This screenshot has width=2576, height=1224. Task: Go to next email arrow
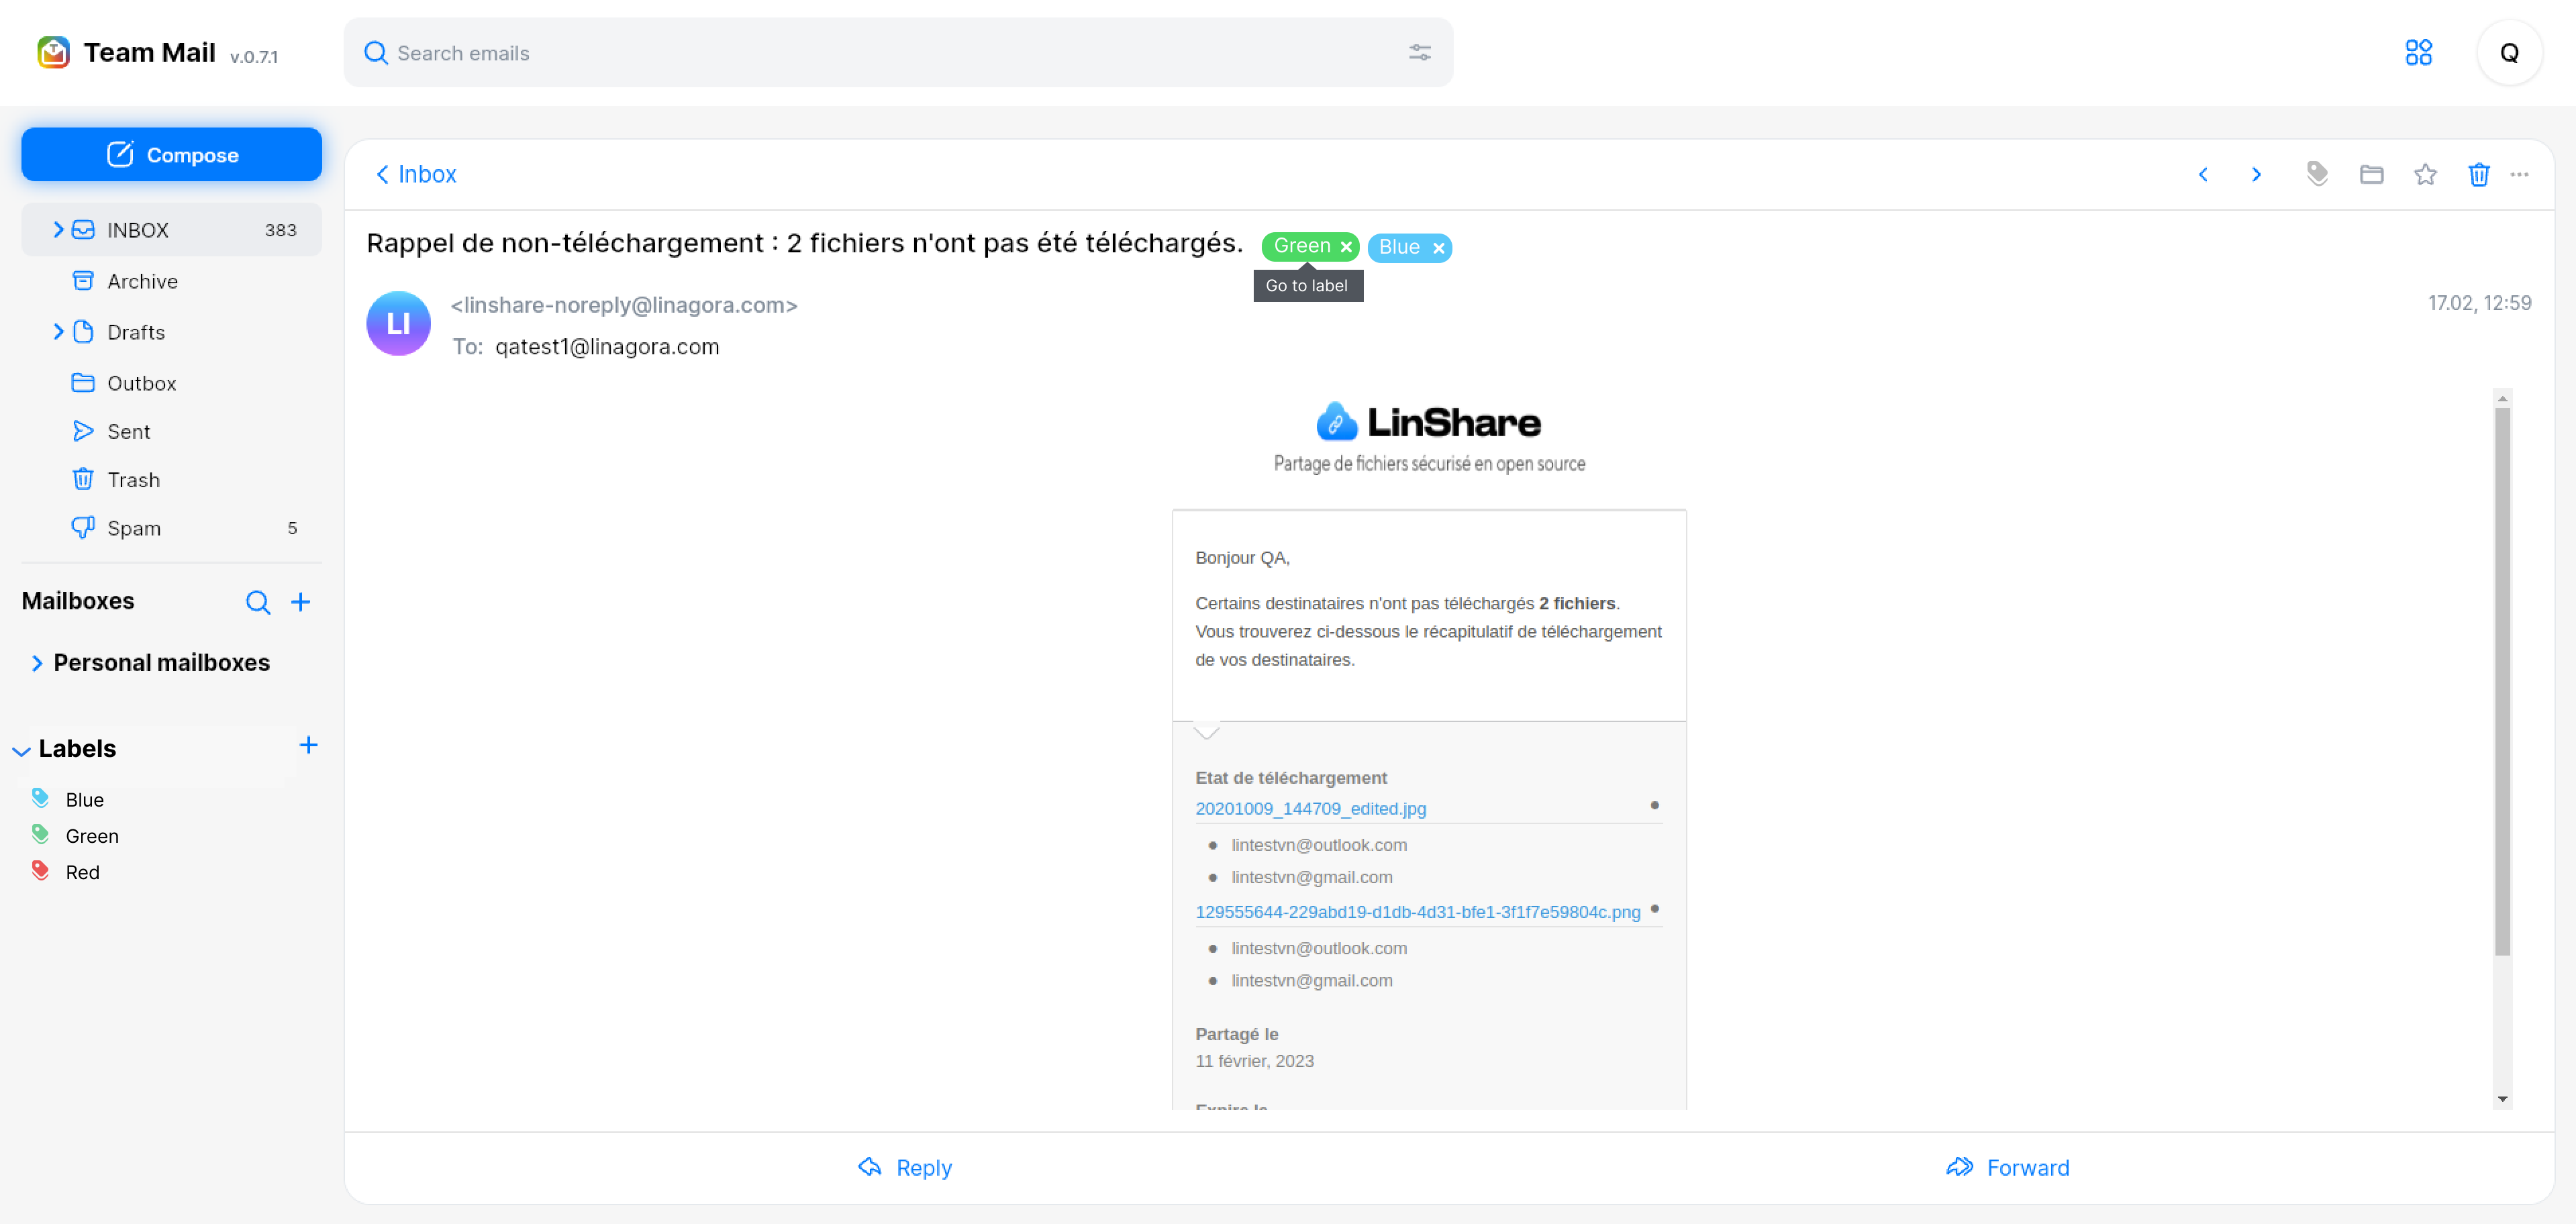click(x=2256, y=175)
